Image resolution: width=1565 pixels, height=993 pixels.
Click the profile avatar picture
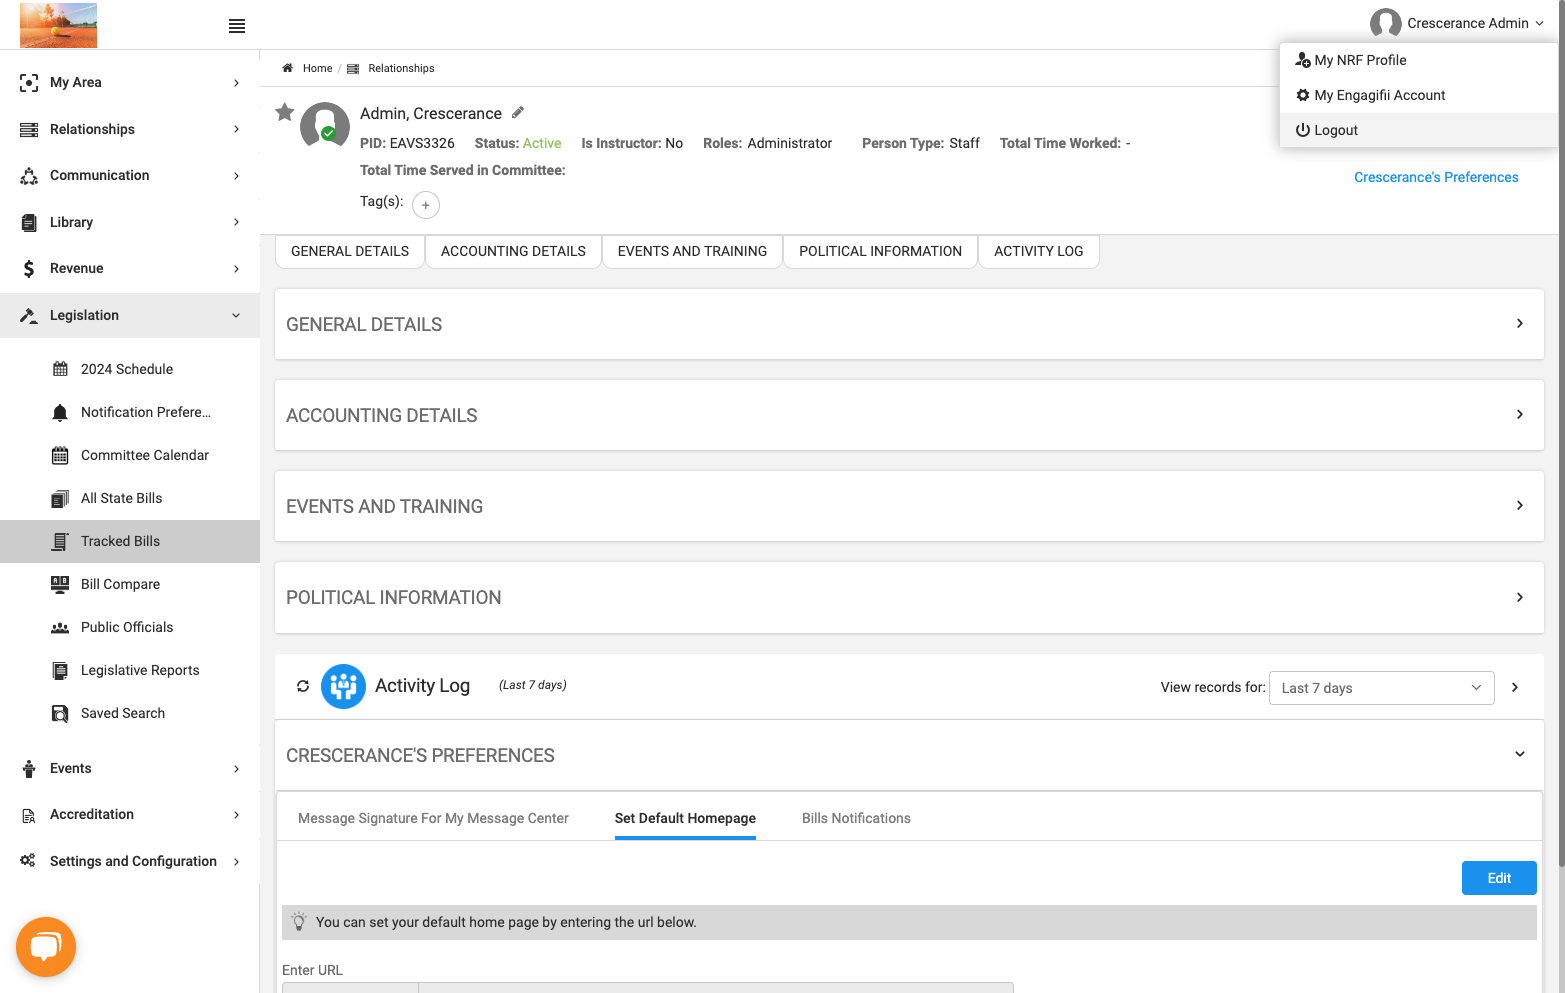tap(325, 126)
